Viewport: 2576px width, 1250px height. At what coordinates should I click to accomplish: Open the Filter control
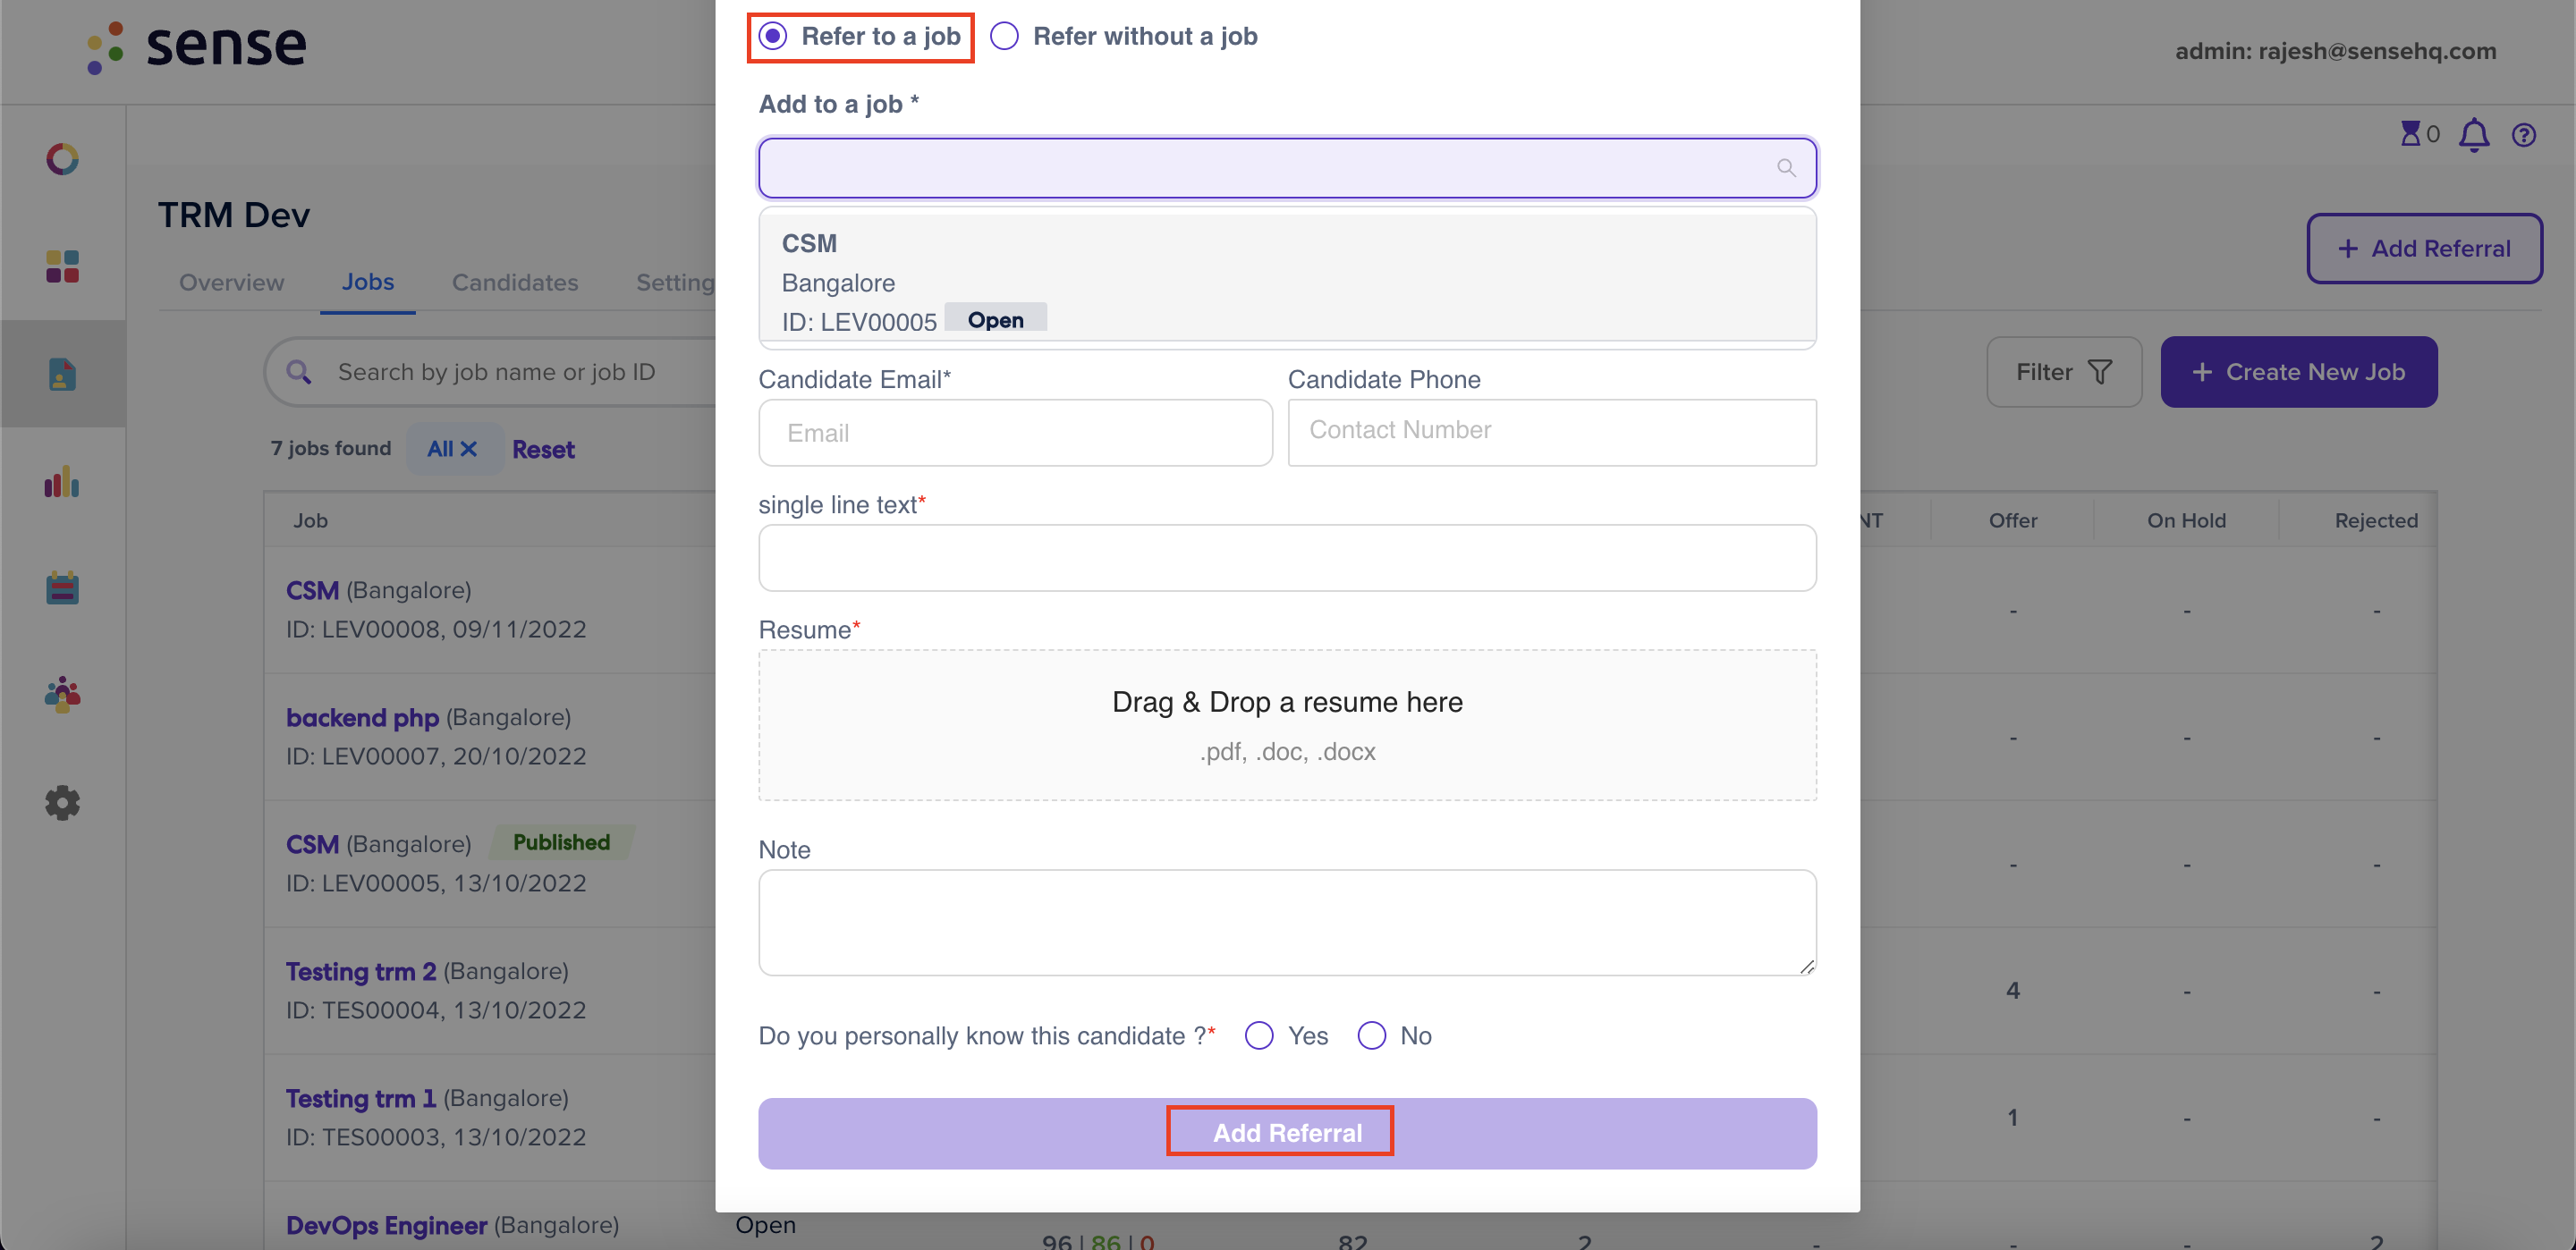tap(2064, 372)
